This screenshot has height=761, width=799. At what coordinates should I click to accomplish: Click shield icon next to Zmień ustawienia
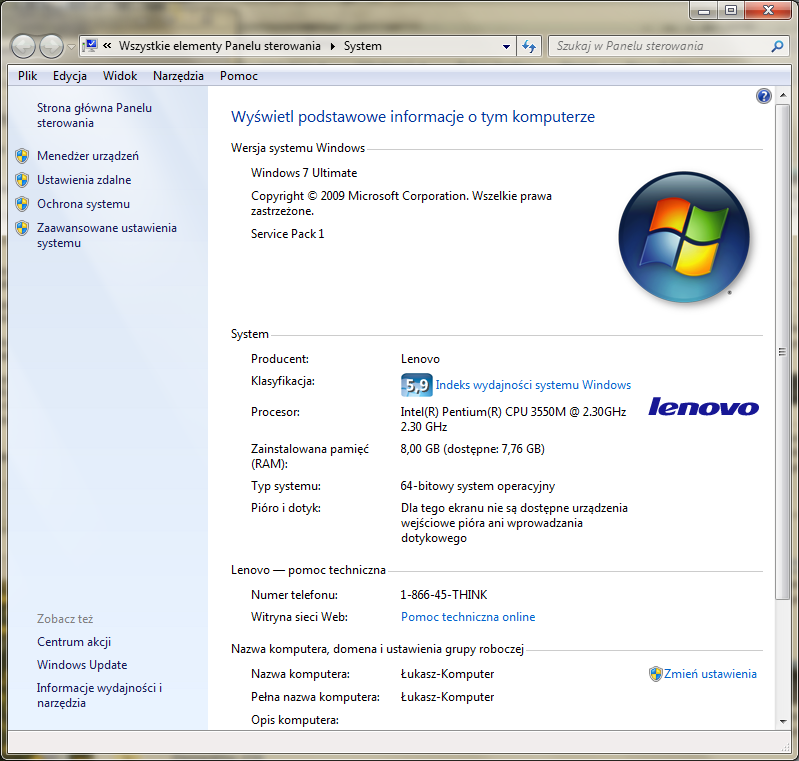655,674
